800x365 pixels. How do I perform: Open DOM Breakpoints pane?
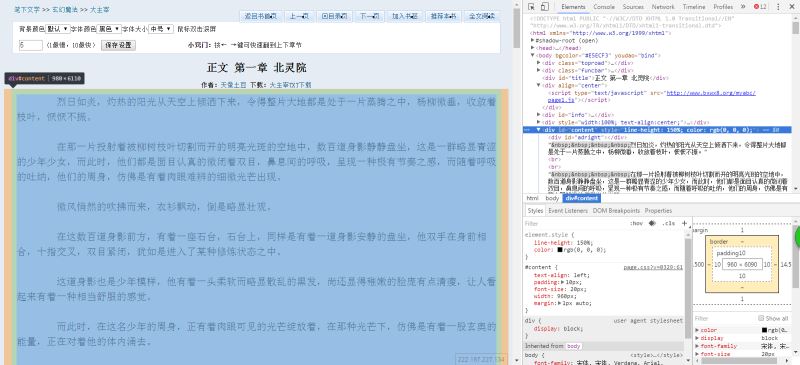click(x=616, y=210)
